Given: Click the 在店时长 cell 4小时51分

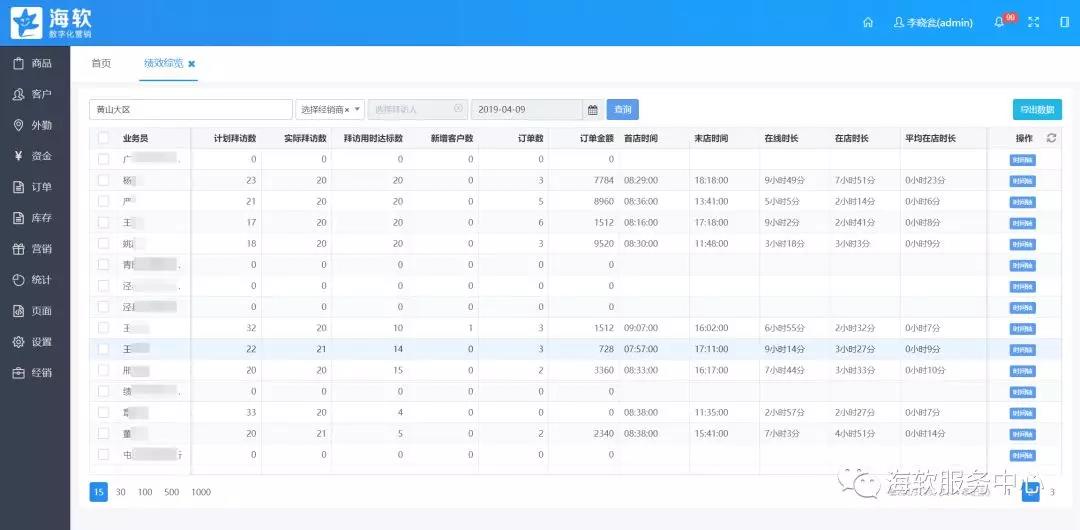Looking at the screenshot, I should click(x=855, y=434).
